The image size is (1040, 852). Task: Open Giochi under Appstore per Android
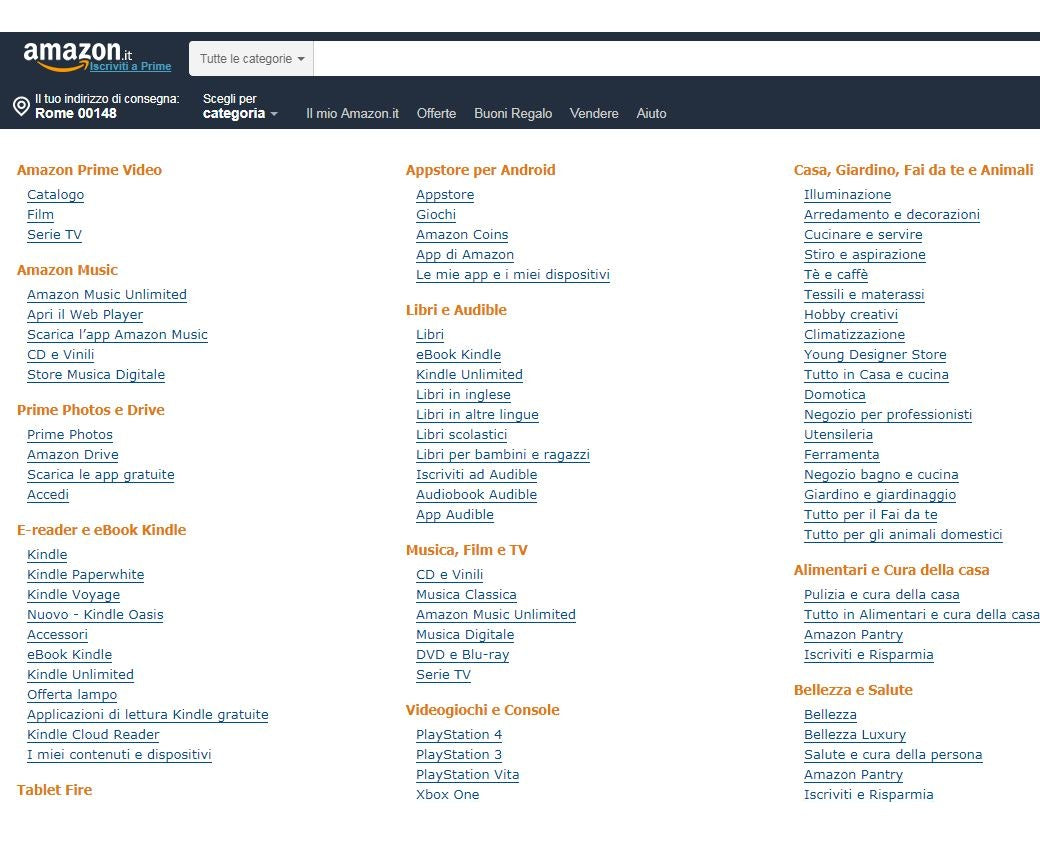[436, 215]
